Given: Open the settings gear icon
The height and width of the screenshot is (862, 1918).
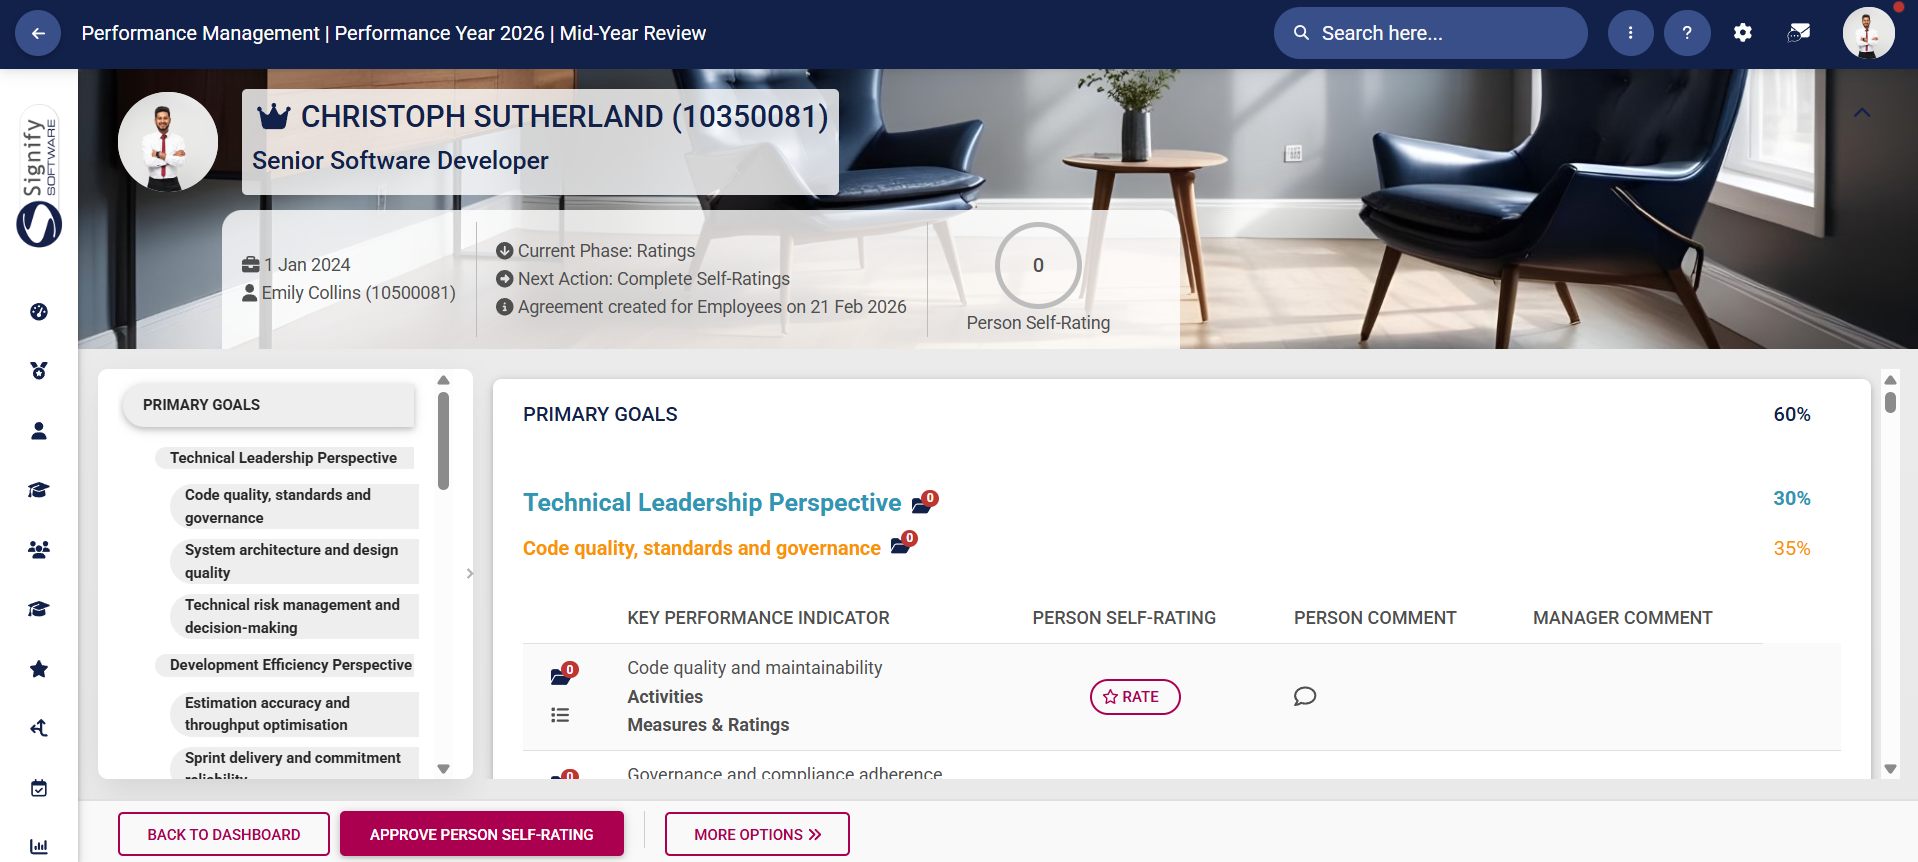Looking at the screenshot, I should 1742,33.
